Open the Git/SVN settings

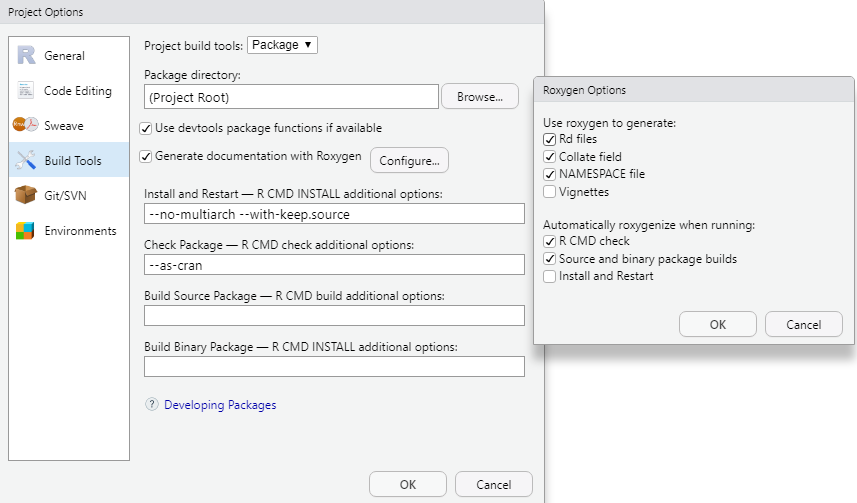tap(69, 195)
